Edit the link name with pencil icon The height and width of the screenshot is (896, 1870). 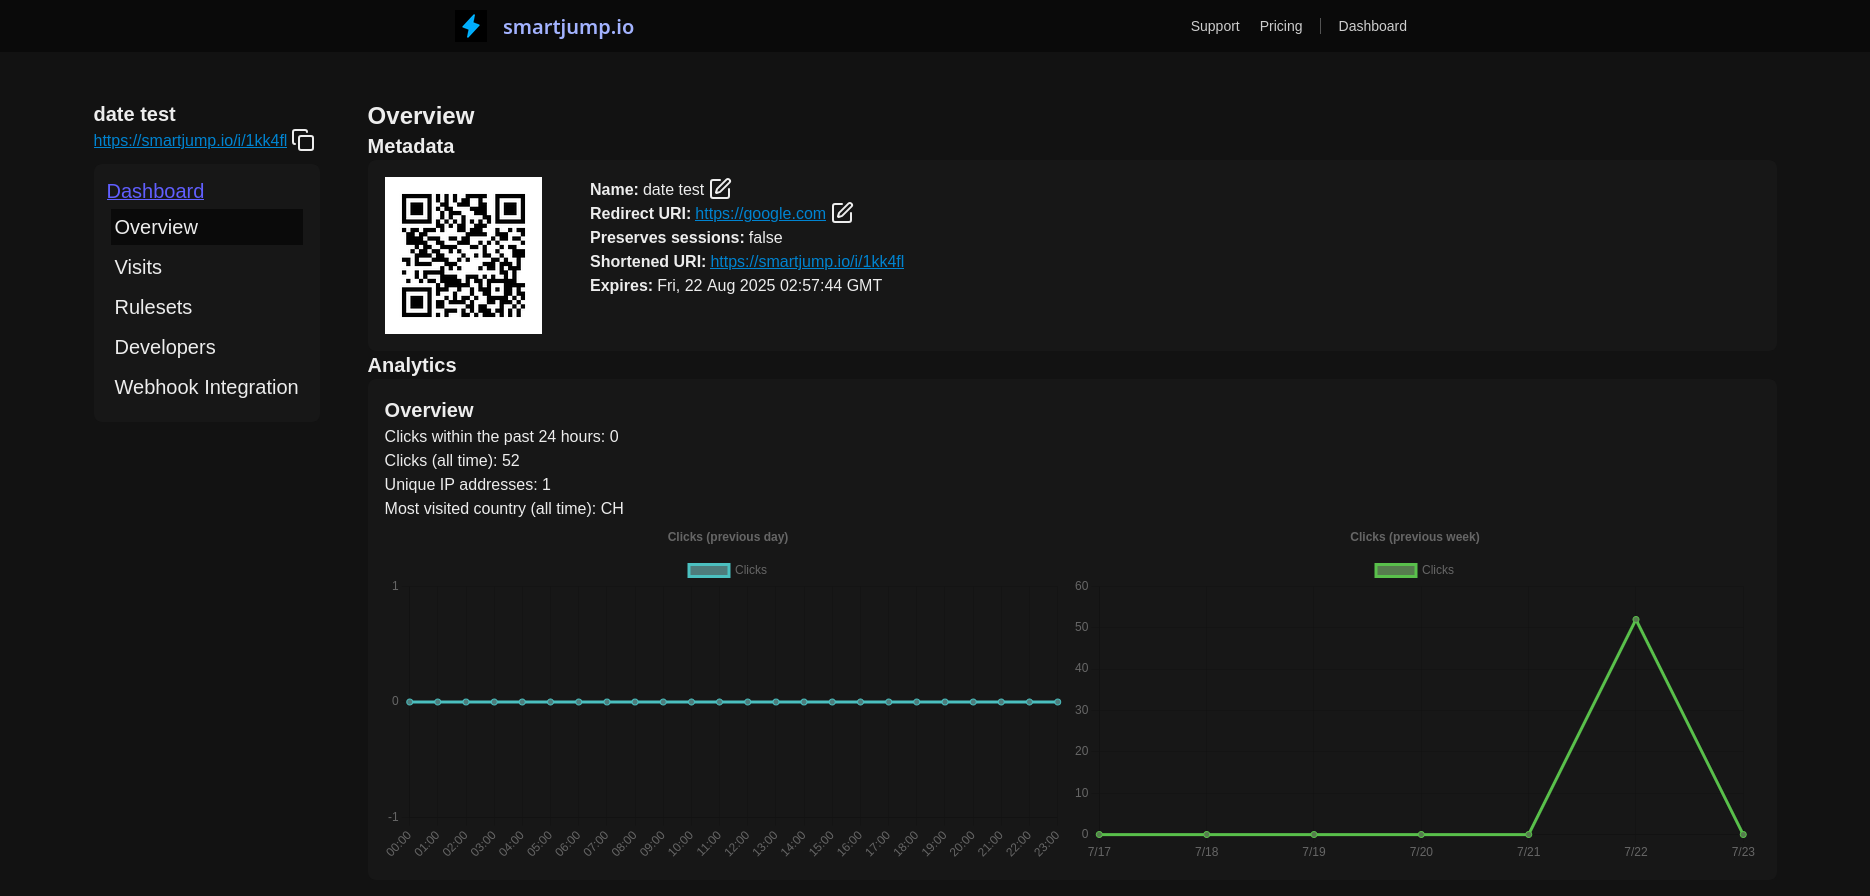721,188
